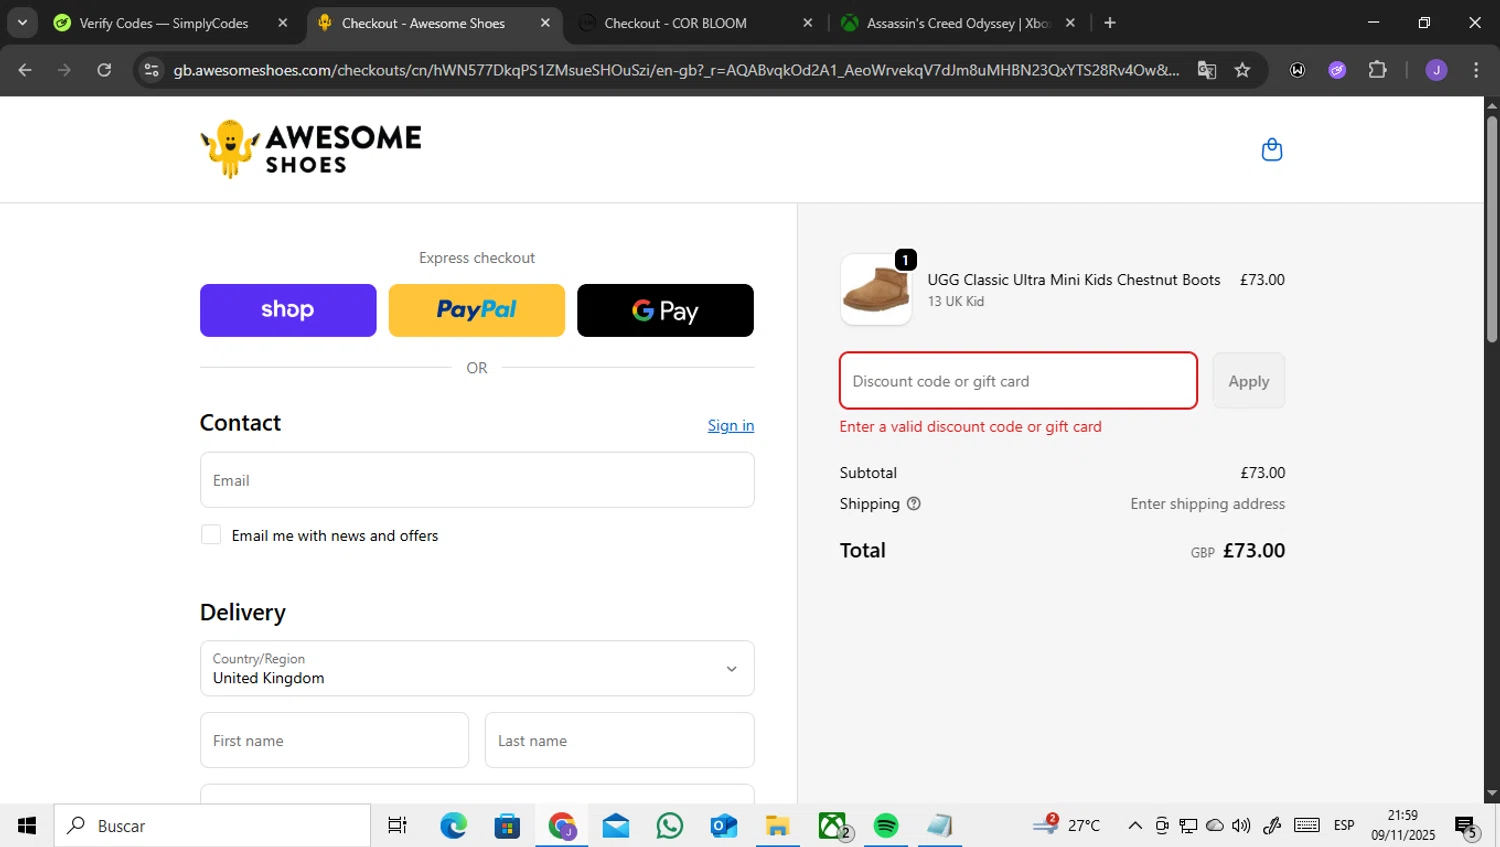1500x847 pixels.
Task: Open the Mail app on the taskbar
Action: (615, 826)
